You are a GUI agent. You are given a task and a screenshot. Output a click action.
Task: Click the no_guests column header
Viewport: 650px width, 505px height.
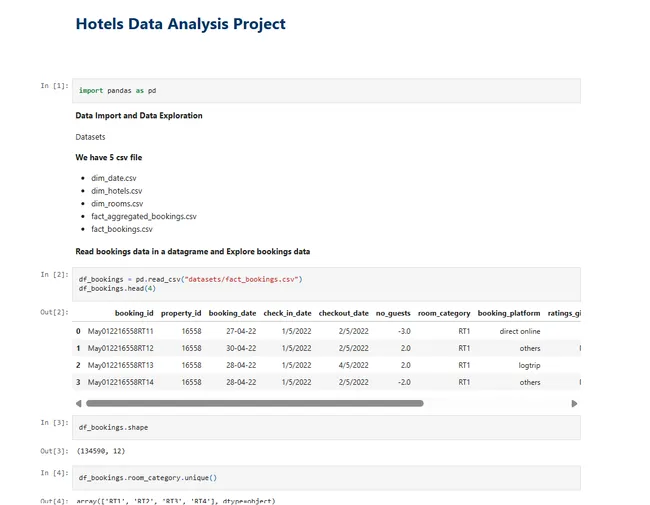pyautogui.click(x=393, y=313)
